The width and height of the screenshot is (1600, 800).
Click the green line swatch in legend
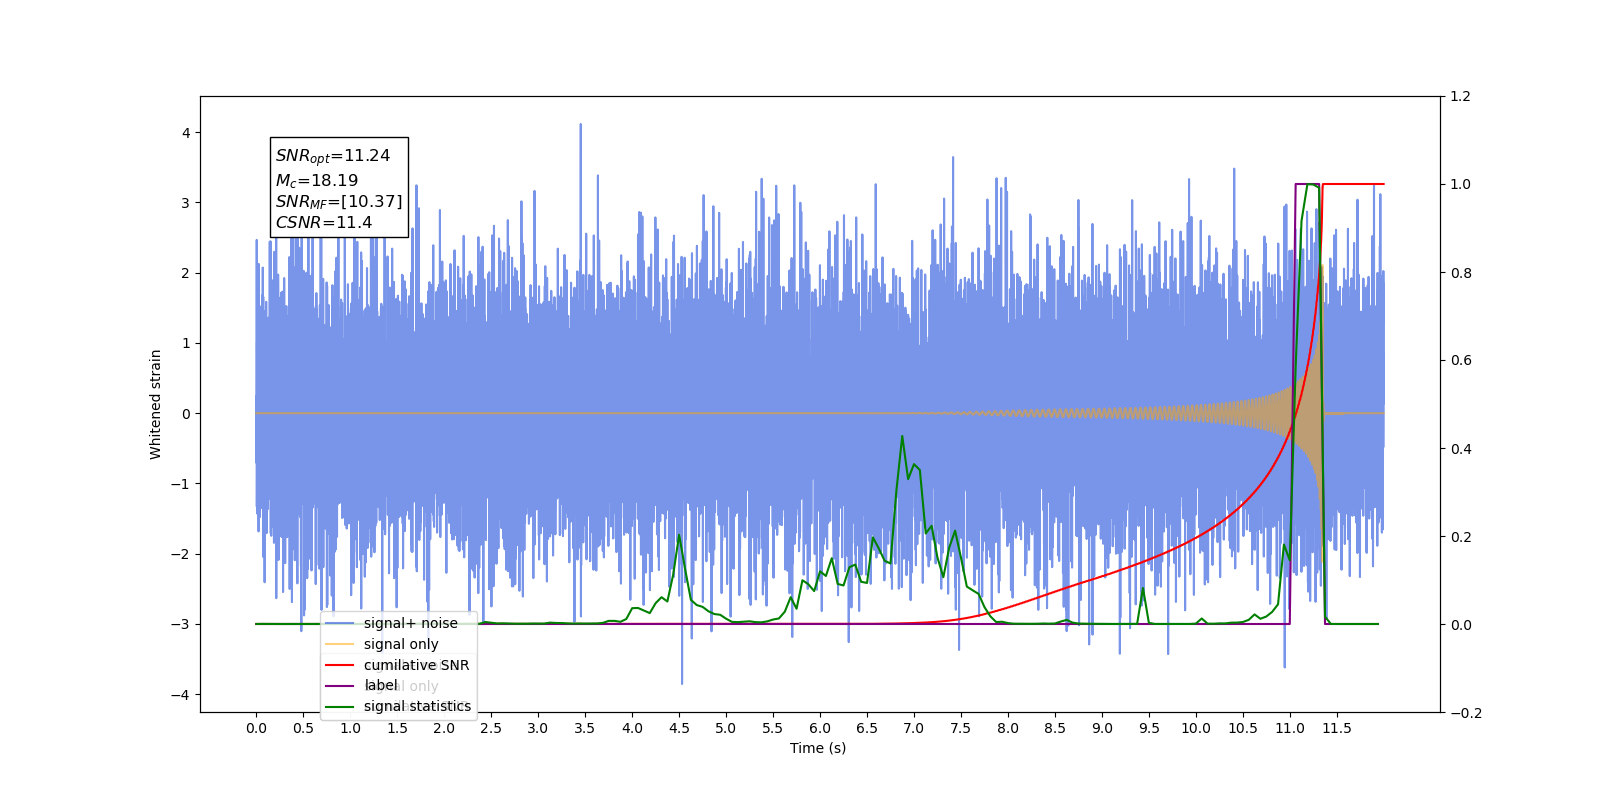coord(340,706)
